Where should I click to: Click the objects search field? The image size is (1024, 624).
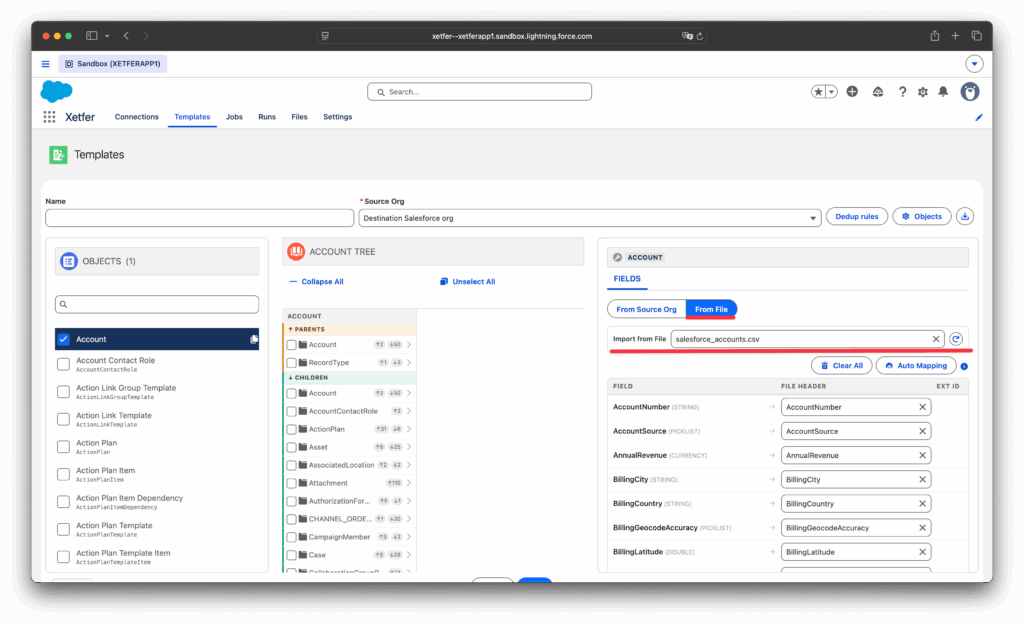157,304
